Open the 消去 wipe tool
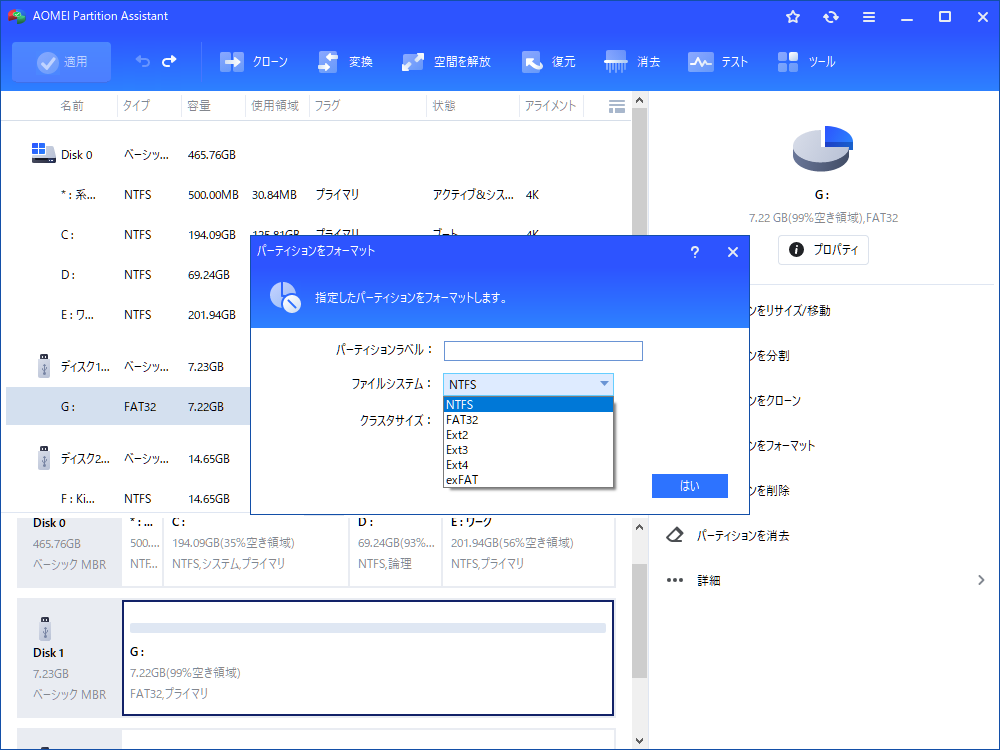 pos(632,62)
